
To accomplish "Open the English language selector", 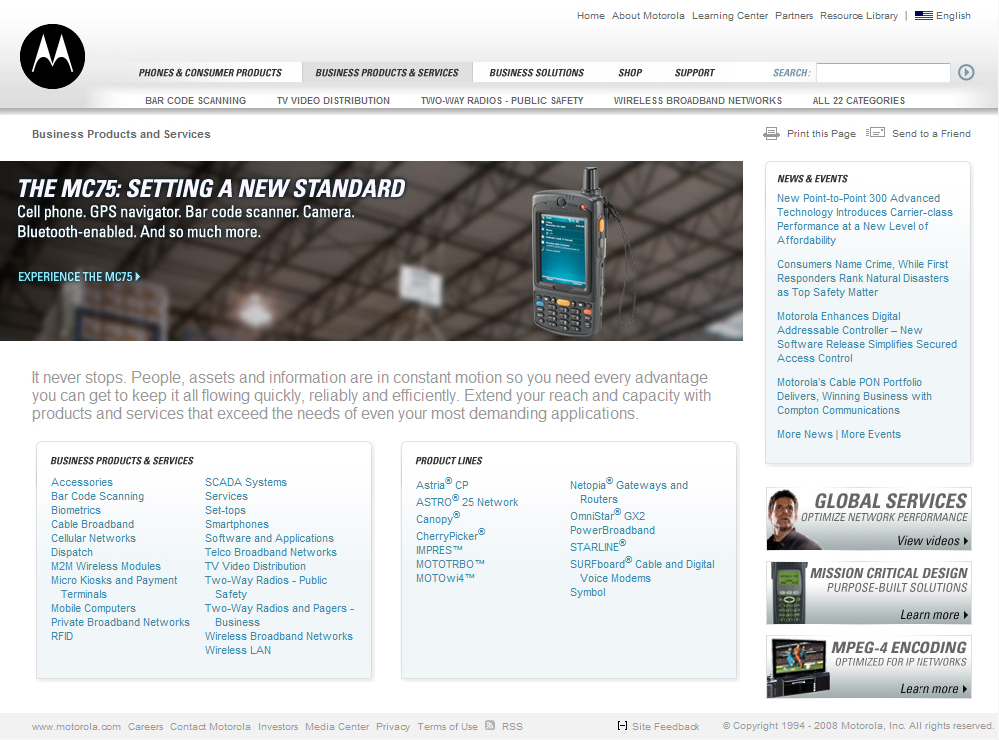I will (x=953, y=16).
